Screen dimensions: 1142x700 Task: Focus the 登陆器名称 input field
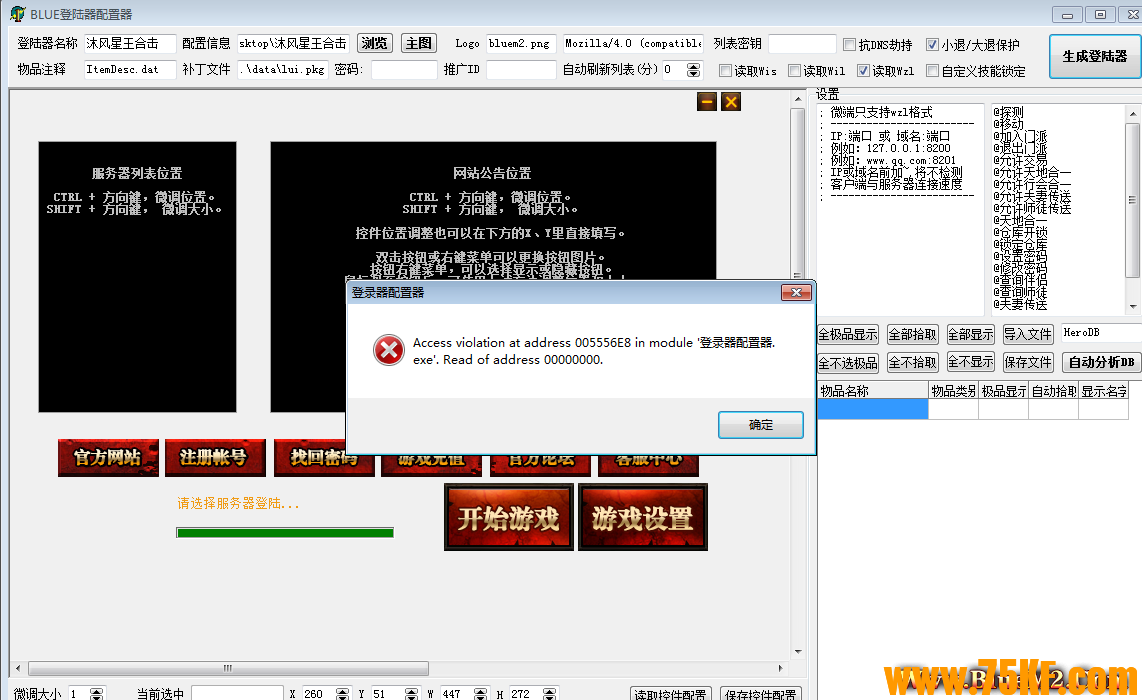(130, 44)
